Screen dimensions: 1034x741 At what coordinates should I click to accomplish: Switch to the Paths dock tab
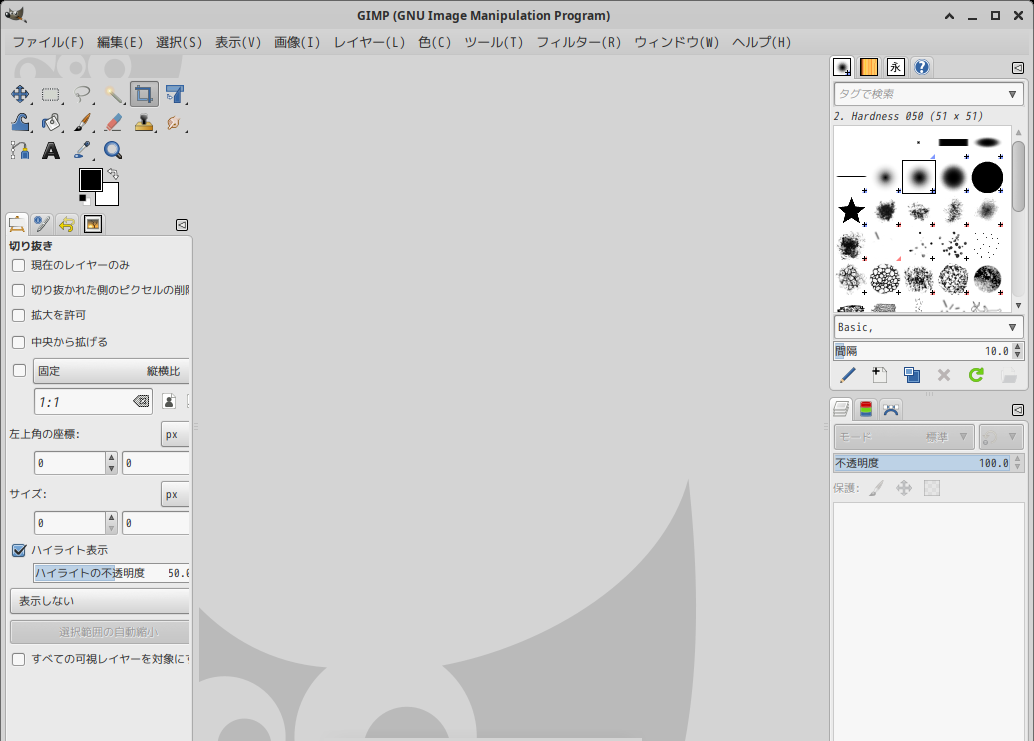click(x=891, y=409)
